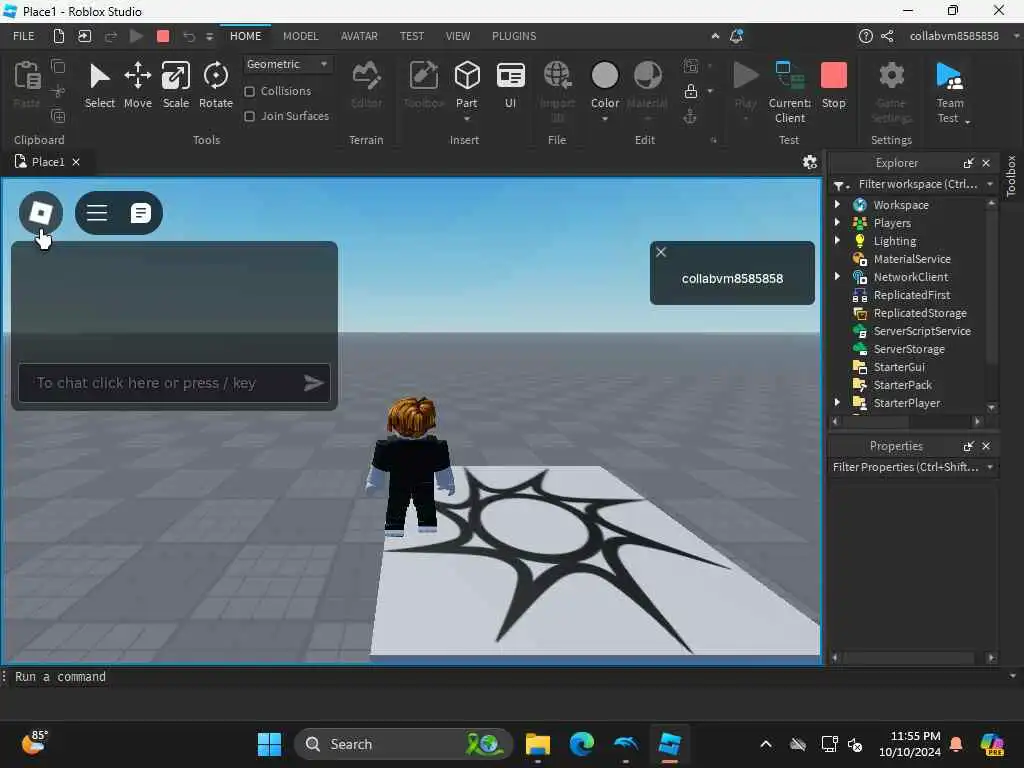The width and height of the screenshot is (1024, 768).
Task: Open the FILE menu
Action: click(24, 37)
